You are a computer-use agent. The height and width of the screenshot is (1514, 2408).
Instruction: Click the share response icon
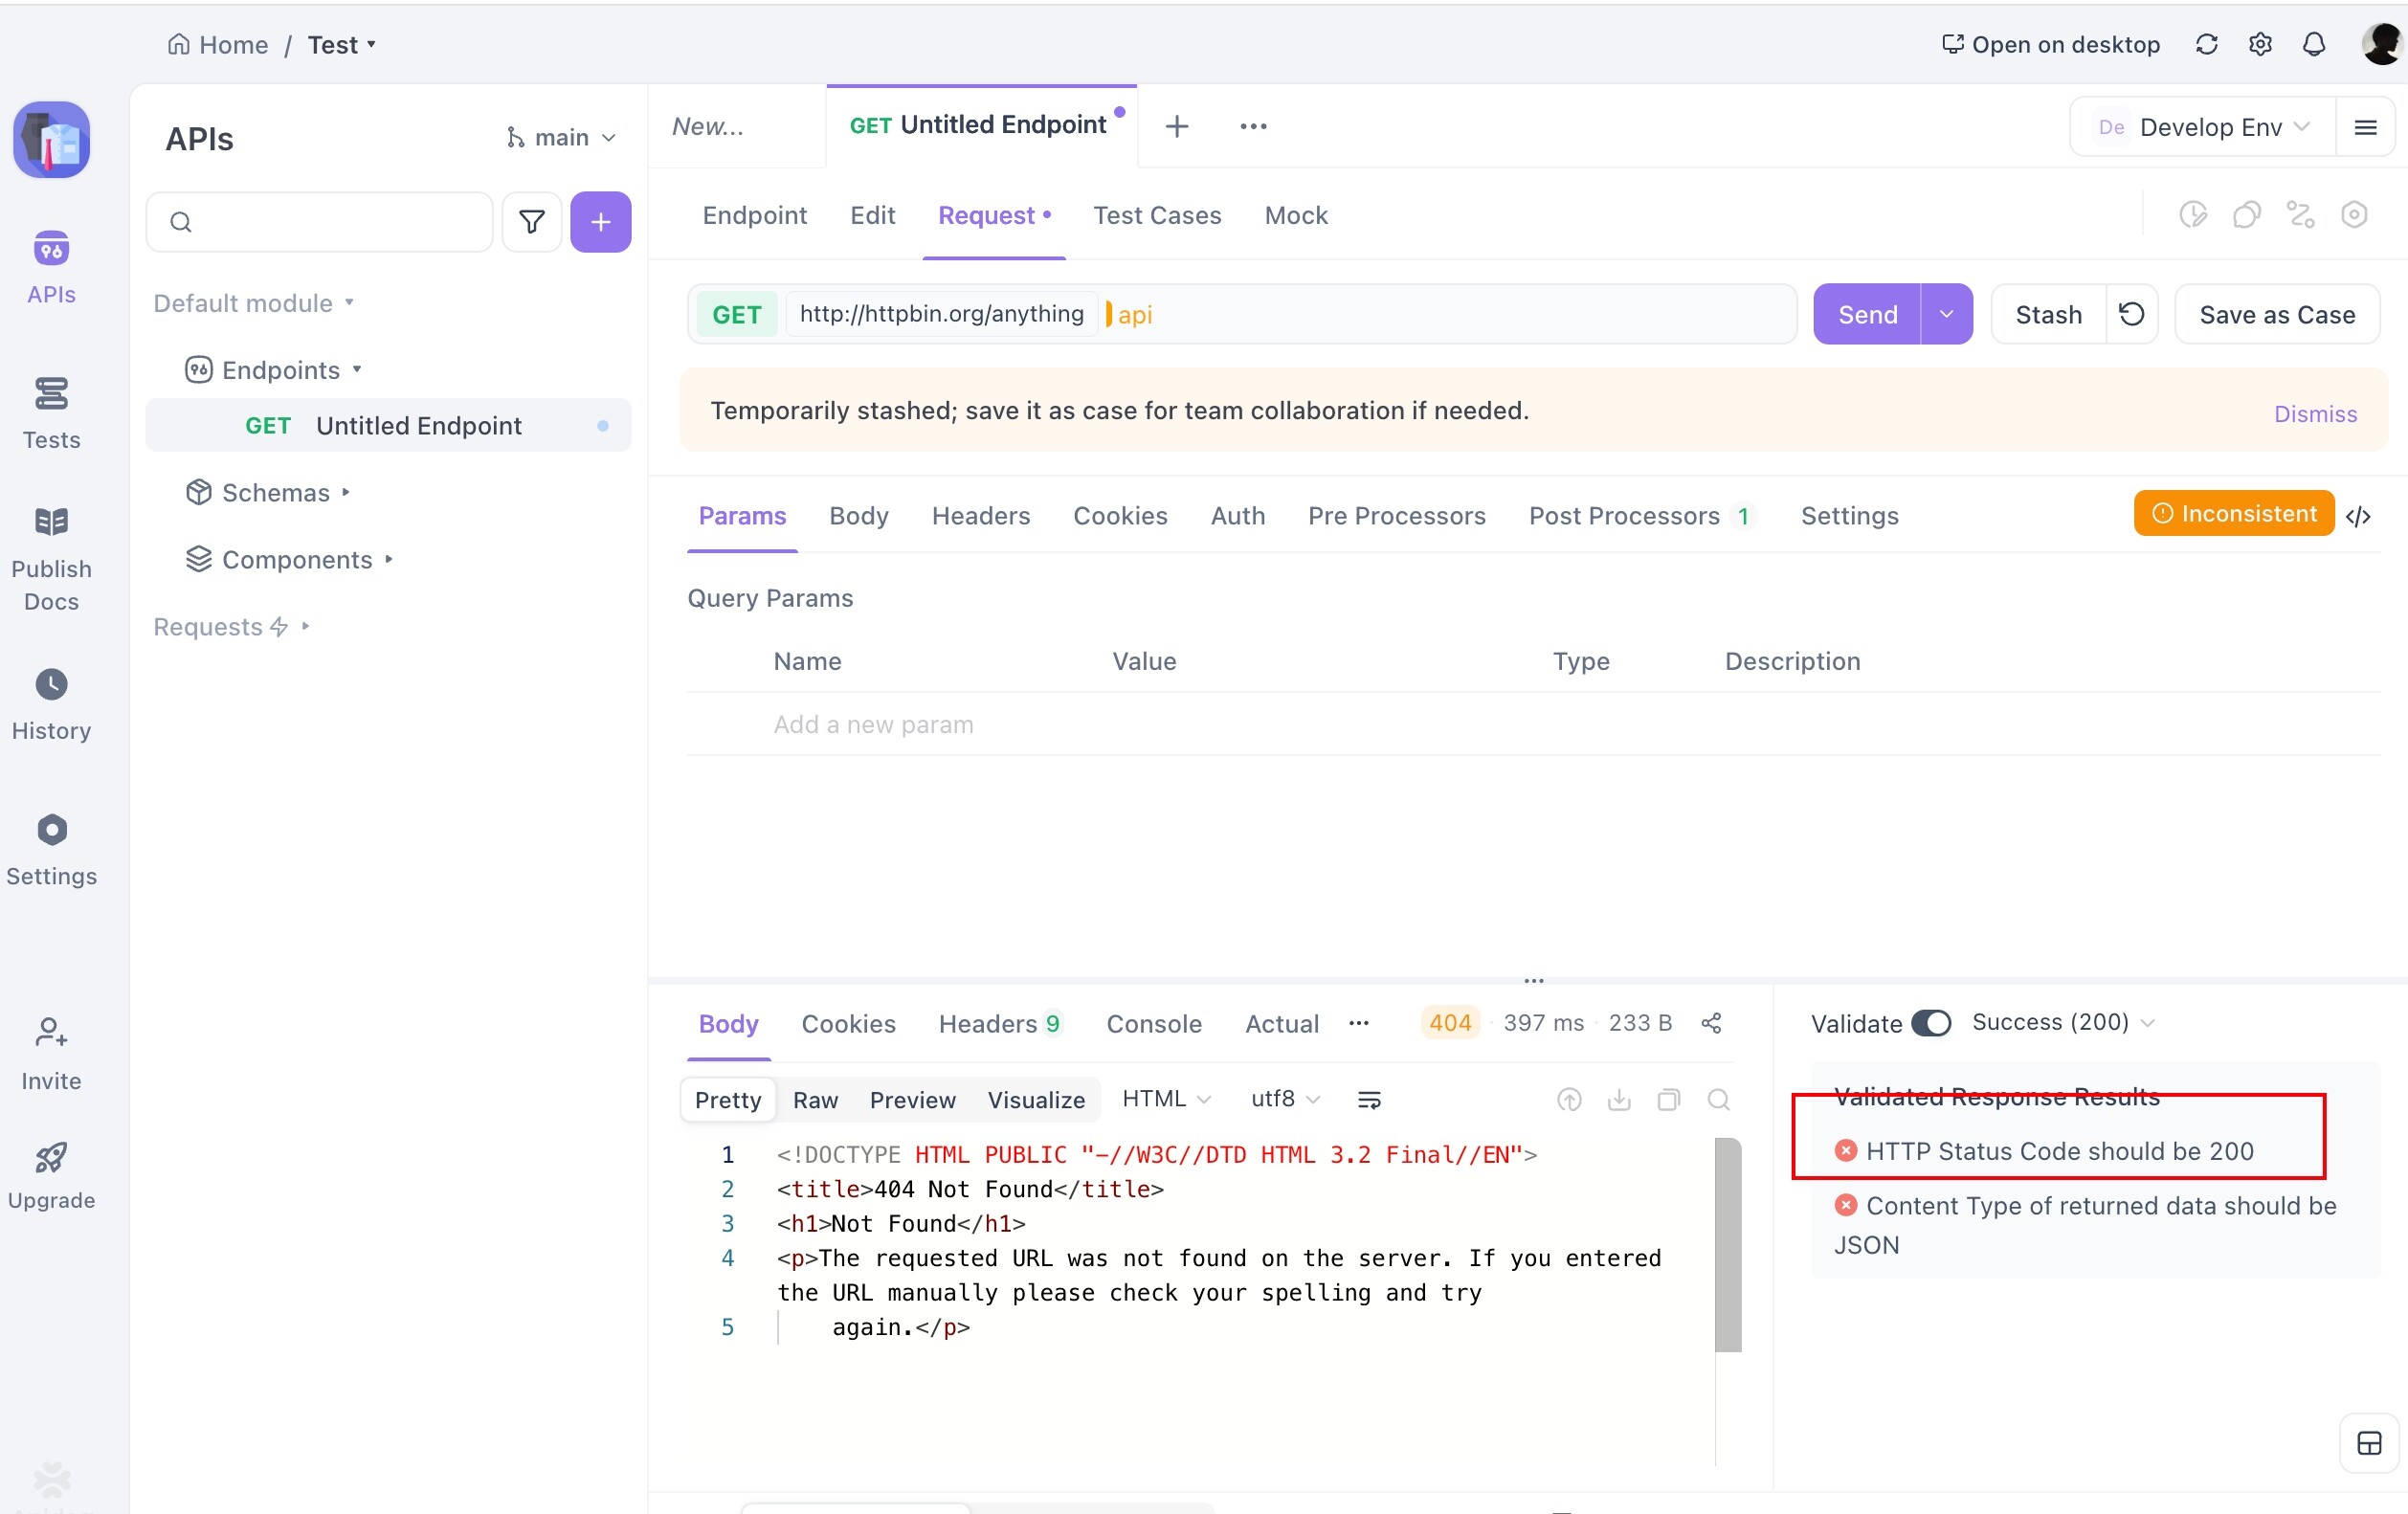pyautogui.click(x=1711, y=1022)
